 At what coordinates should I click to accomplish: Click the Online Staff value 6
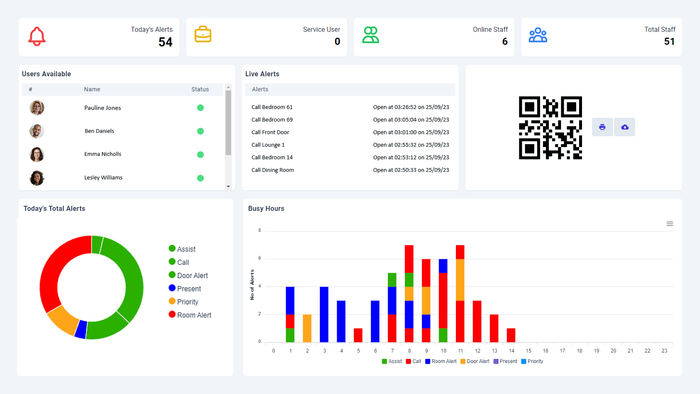point(505,41)
